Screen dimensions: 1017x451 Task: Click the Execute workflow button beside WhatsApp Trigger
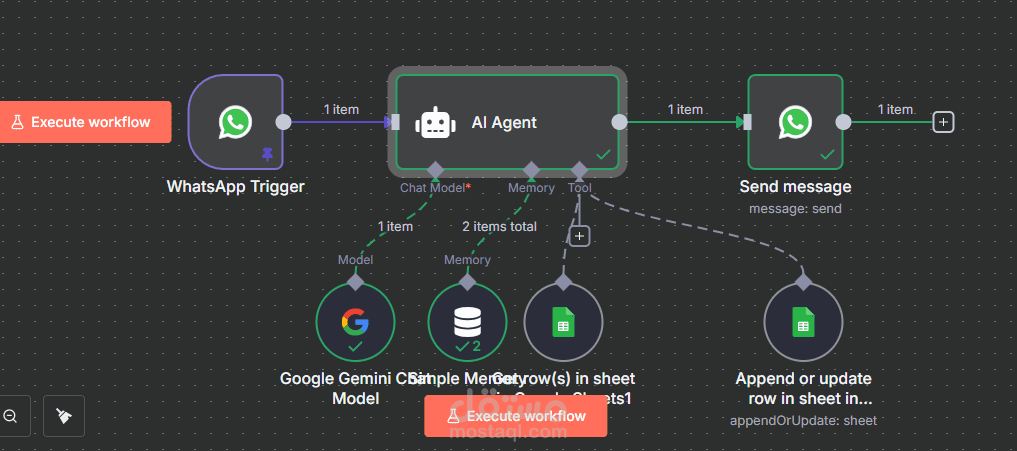(x=85, y=122)
